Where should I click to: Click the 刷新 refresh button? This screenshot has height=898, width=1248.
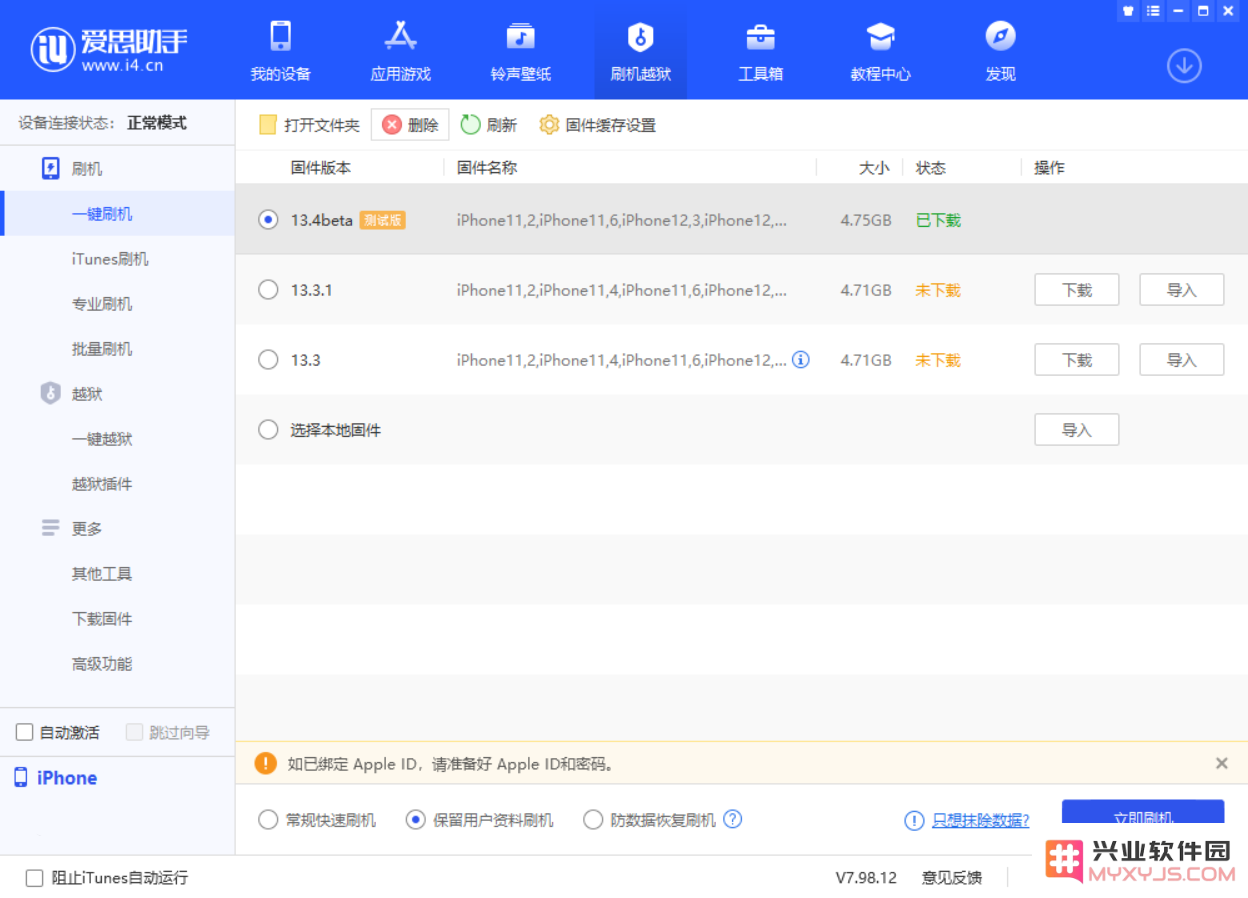(489, 125)
